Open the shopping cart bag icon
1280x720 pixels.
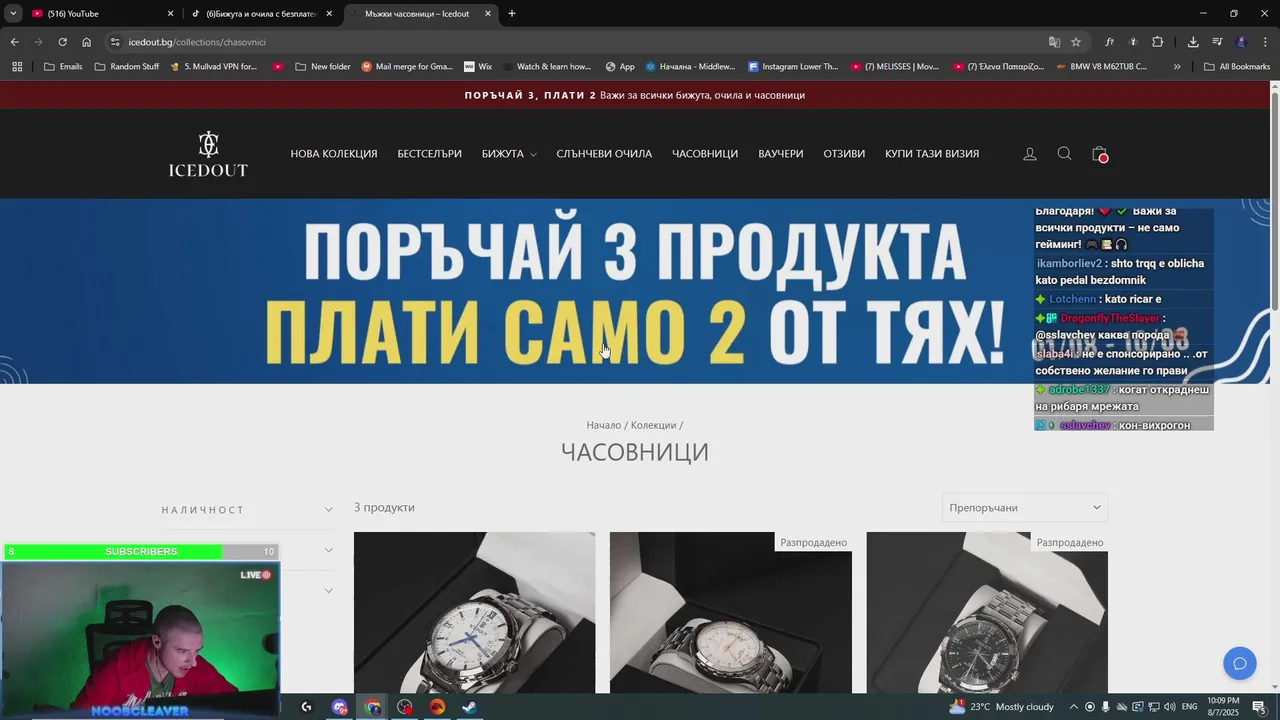point(1100,154)
